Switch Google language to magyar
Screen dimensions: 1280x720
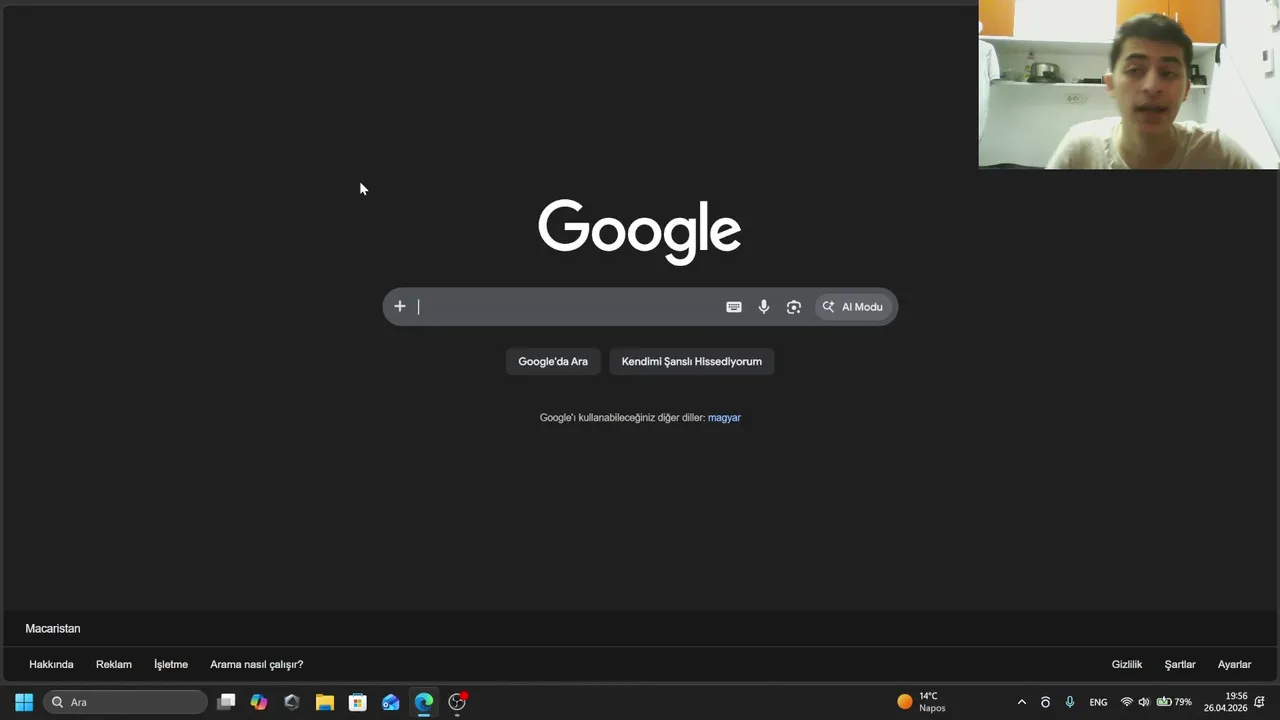[724, 418]
